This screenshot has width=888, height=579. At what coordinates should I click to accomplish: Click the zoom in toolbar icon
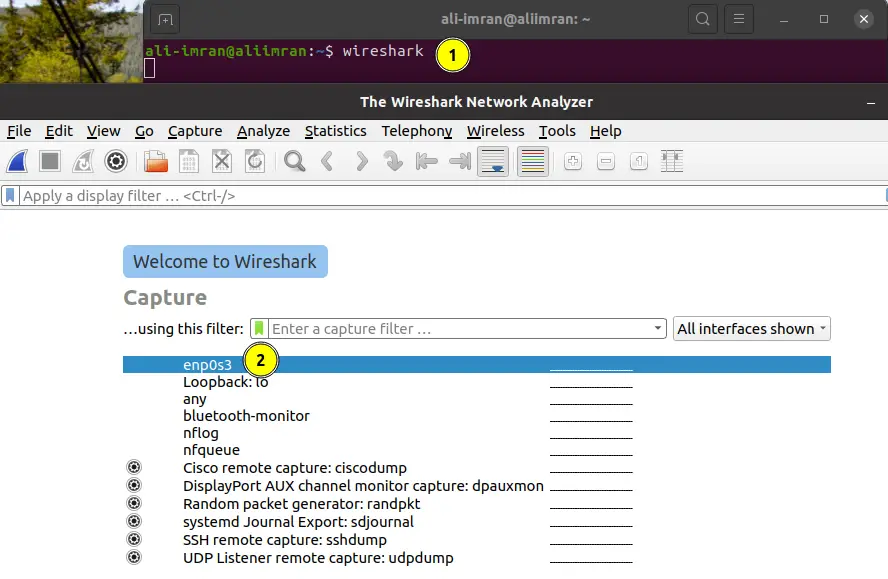[x=573, y=161]
